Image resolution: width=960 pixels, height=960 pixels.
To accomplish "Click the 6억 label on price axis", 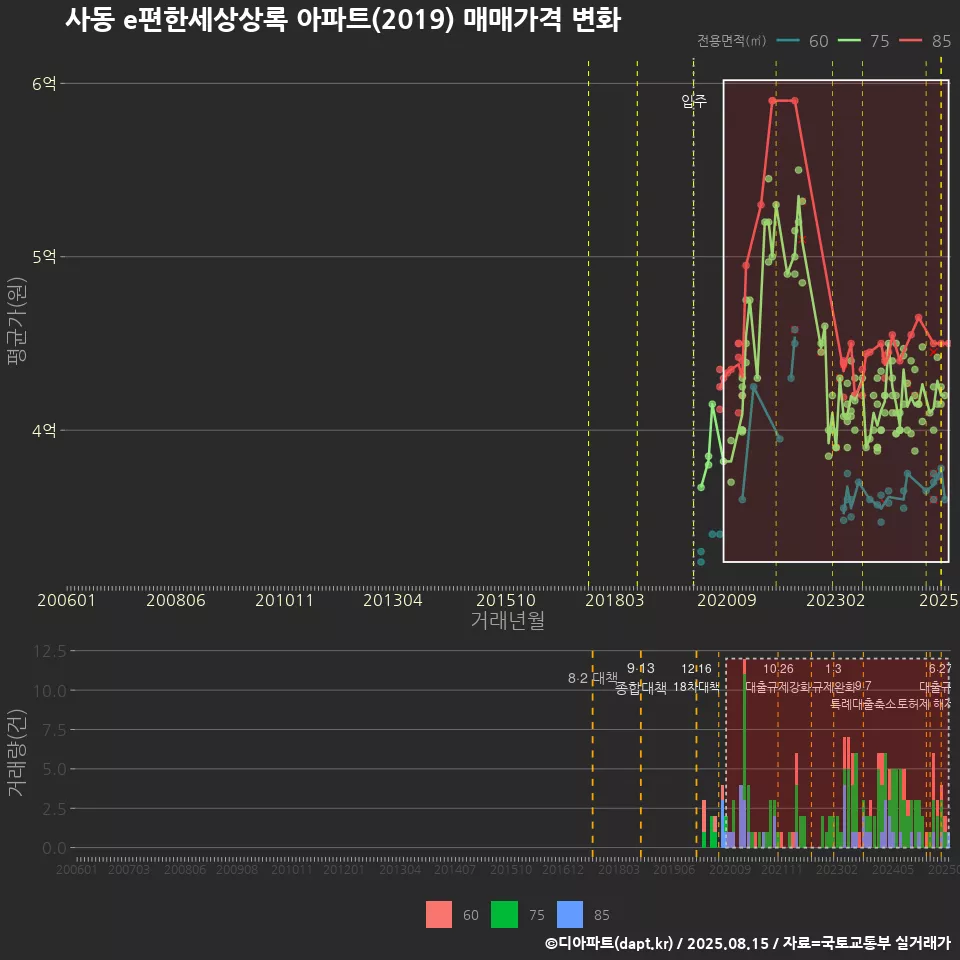I will pyautogui.click(x=44, y=83).
